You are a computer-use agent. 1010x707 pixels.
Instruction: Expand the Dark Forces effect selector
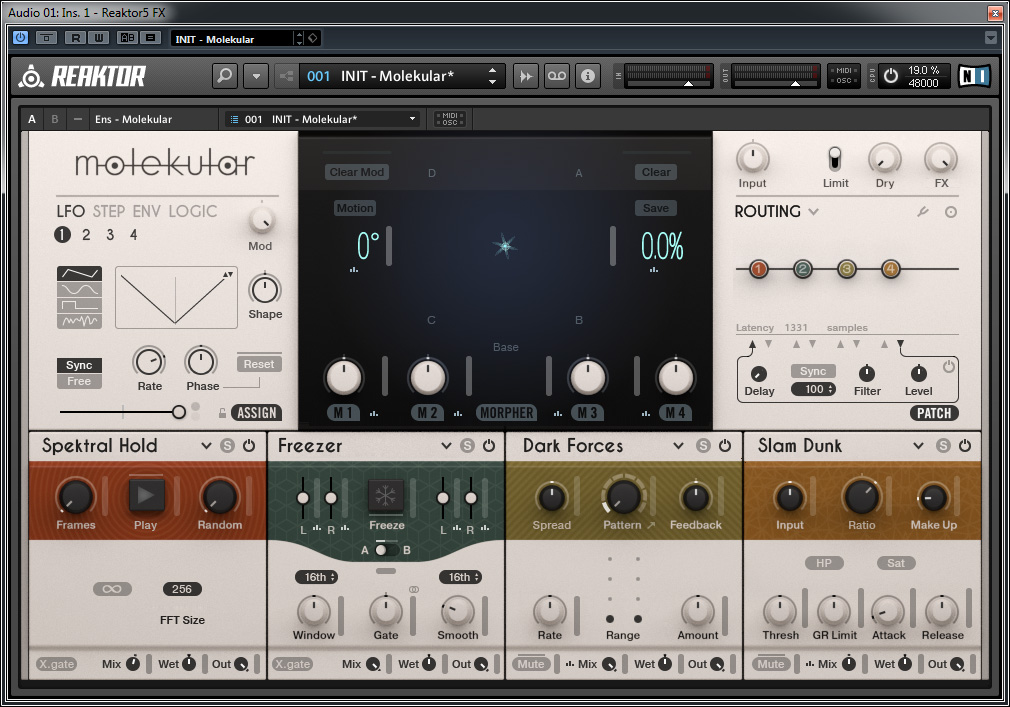point(678,446)
